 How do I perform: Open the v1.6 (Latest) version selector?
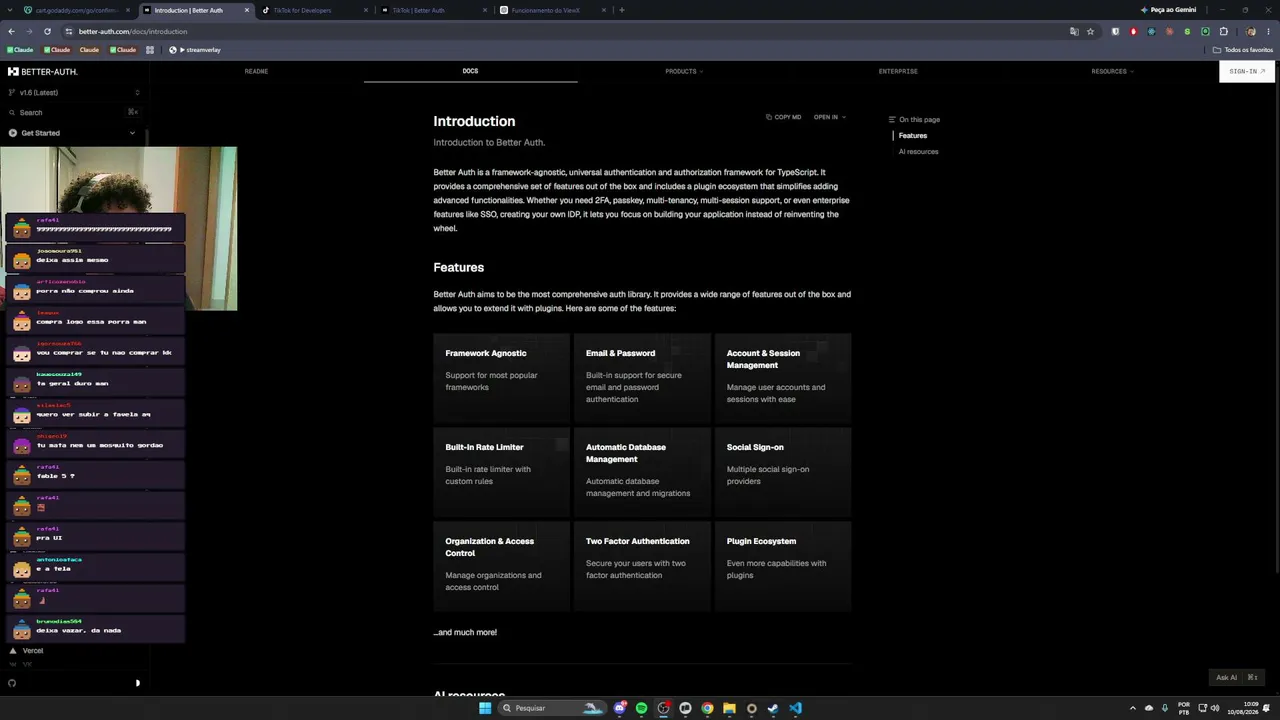click(x=73, y=93)
